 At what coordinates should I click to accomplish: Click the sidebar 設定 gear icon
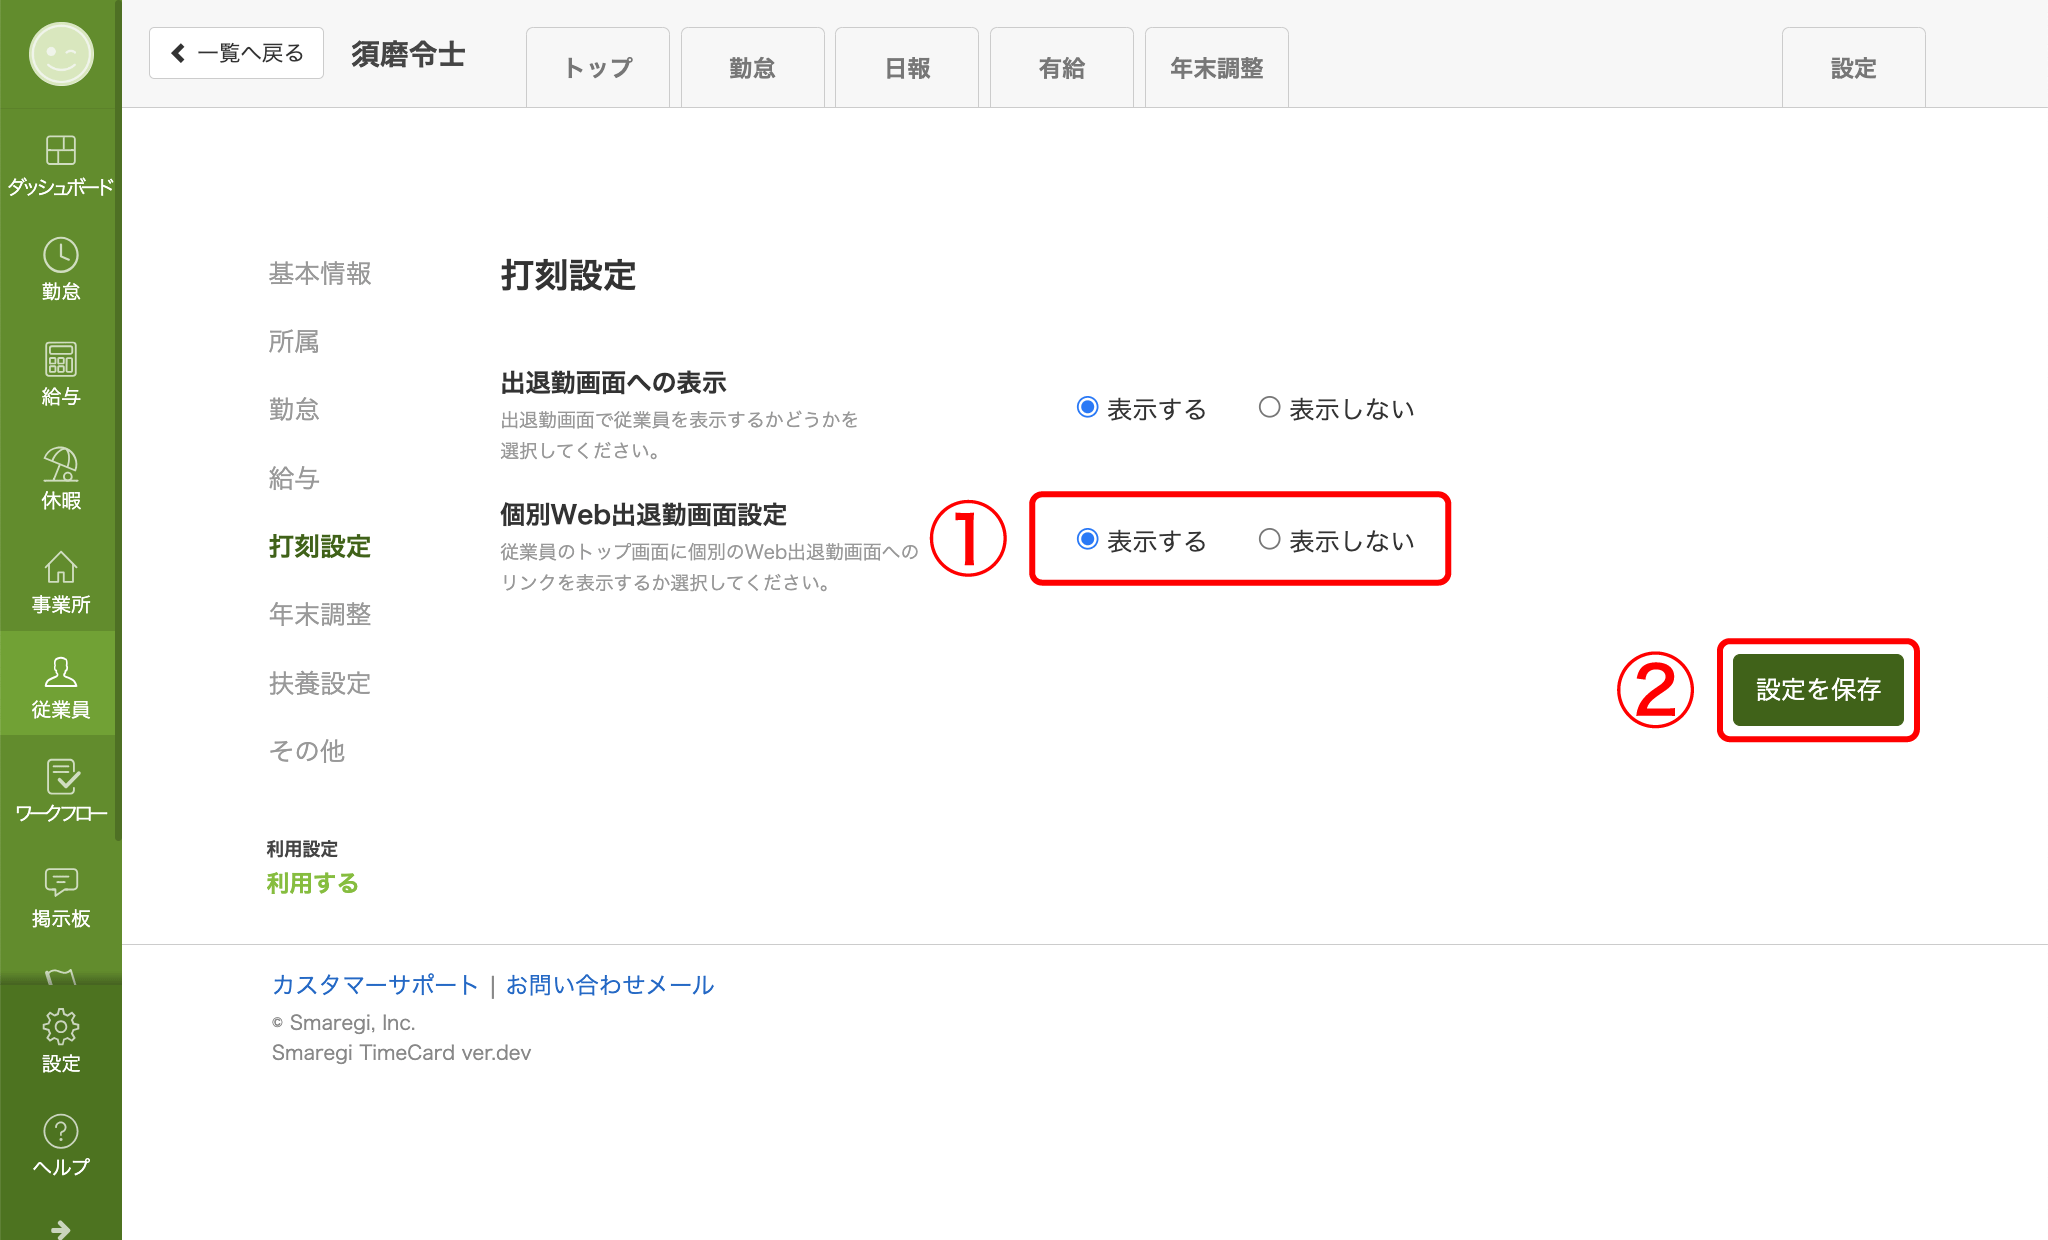60,1027
